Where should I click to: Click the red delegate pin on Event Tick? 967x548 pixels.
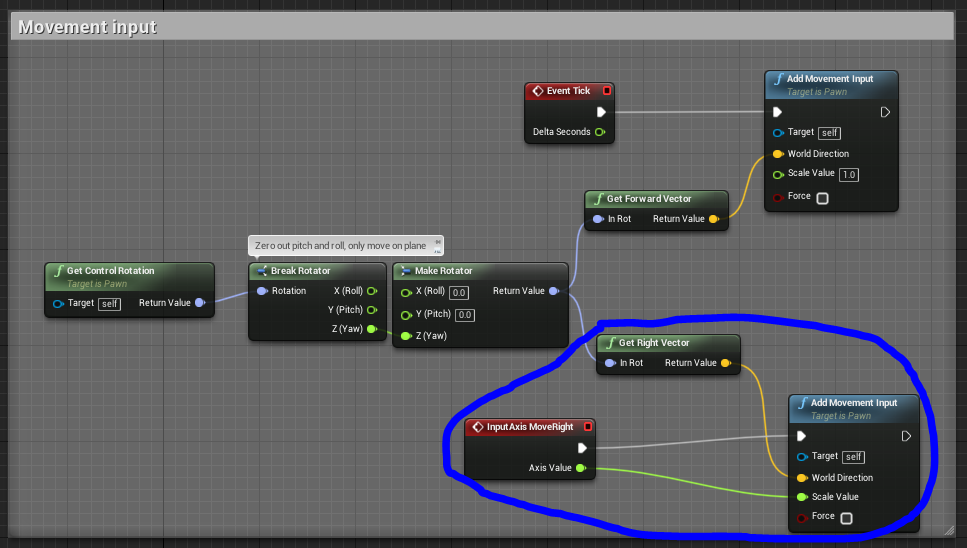click(606, 91)
